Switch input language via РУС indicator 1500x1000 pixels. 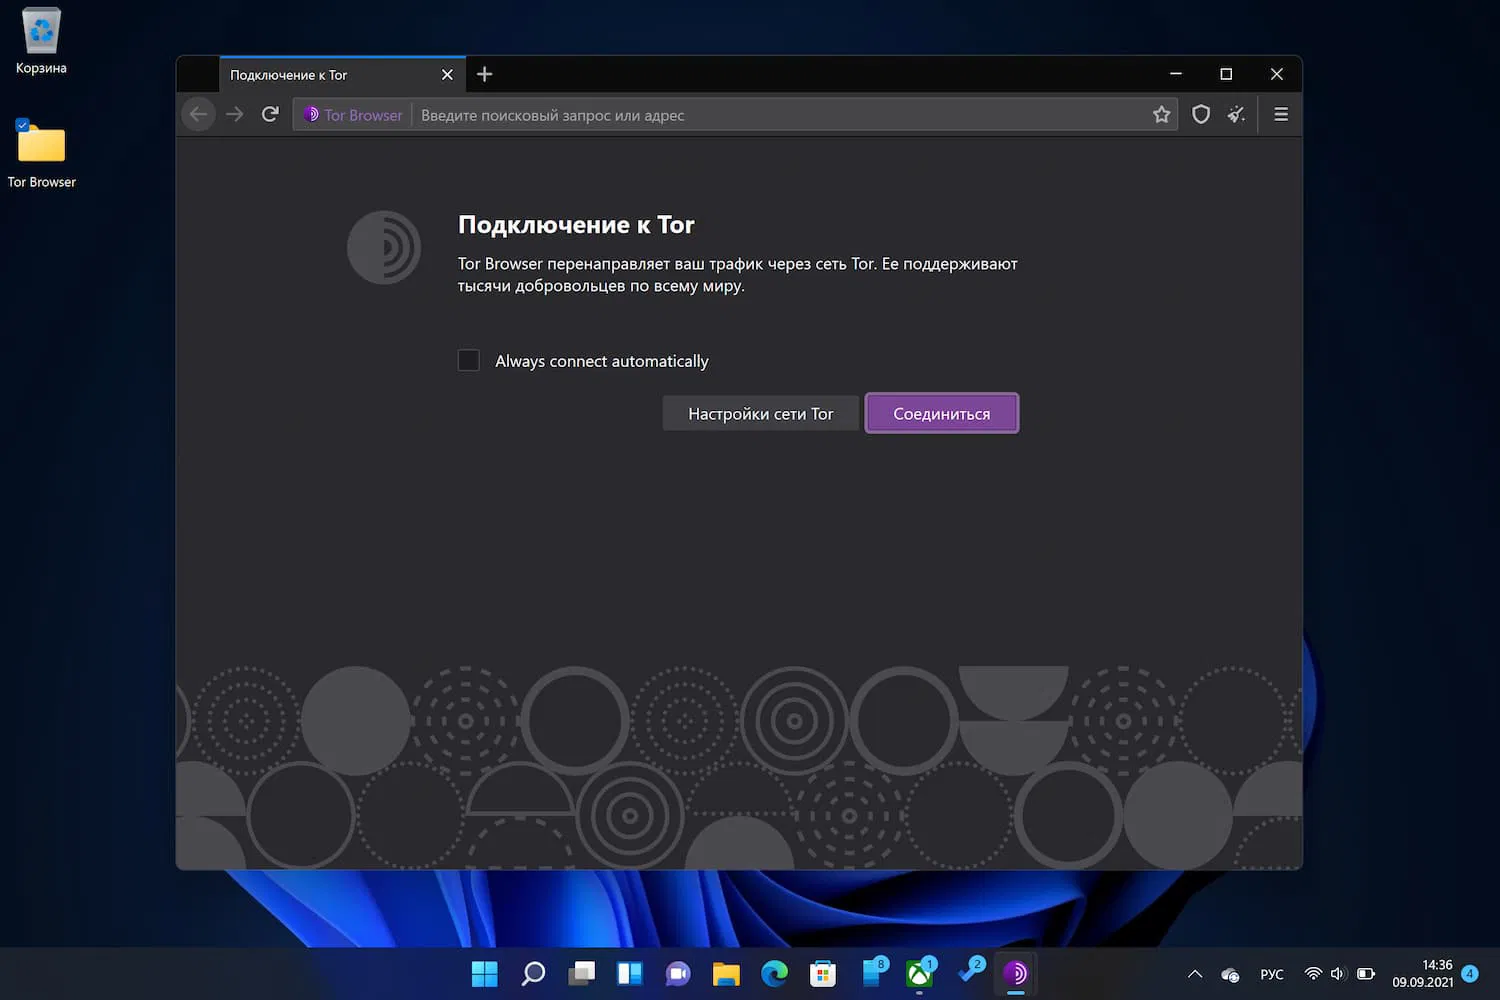pyautogui.click(x=1272, y=975)
